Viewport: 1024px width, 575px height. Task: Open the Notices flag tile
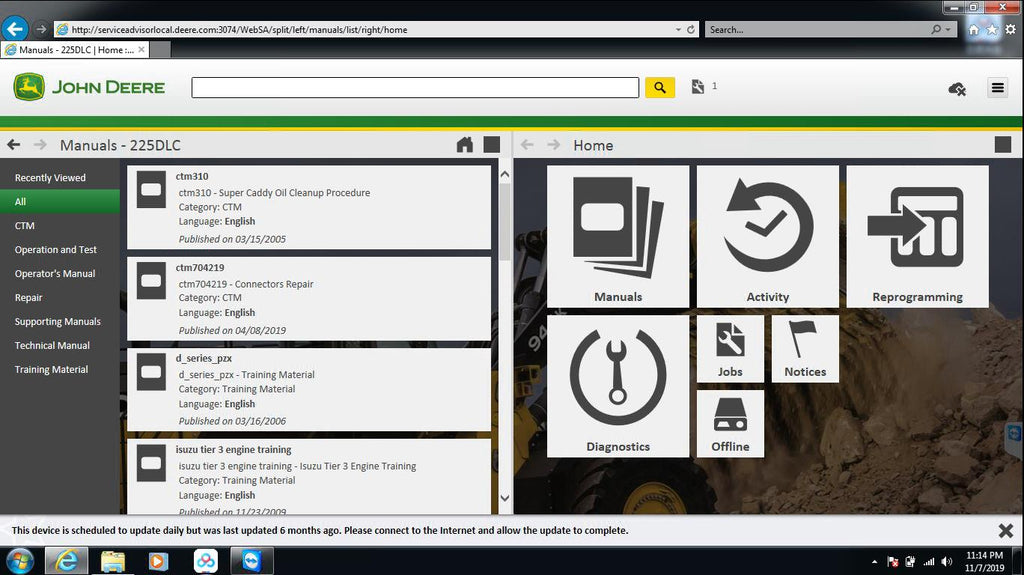click(805, 348)
